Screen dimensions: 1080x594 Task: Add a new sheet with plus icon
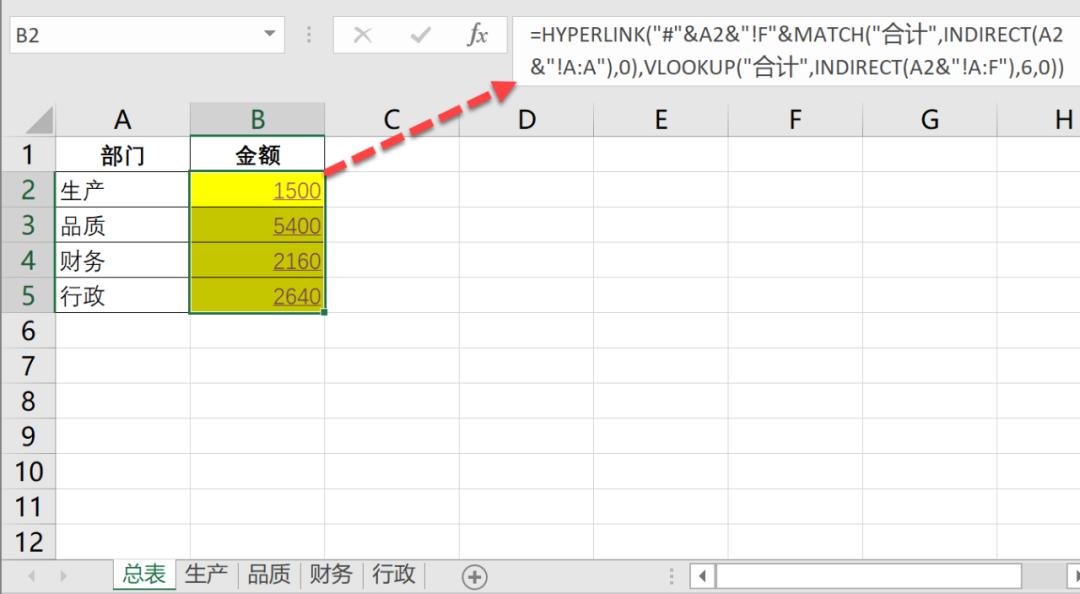tap(474, 576)
